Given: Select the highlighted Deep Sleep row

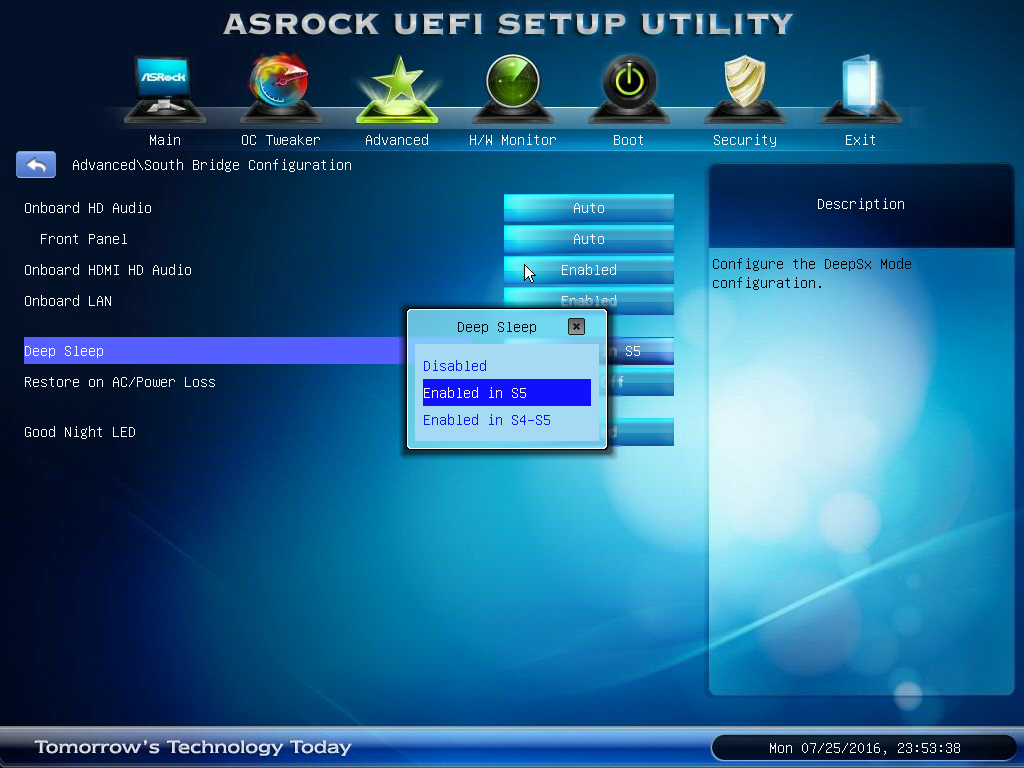Looking at the screenshot, I should (215, 351).
